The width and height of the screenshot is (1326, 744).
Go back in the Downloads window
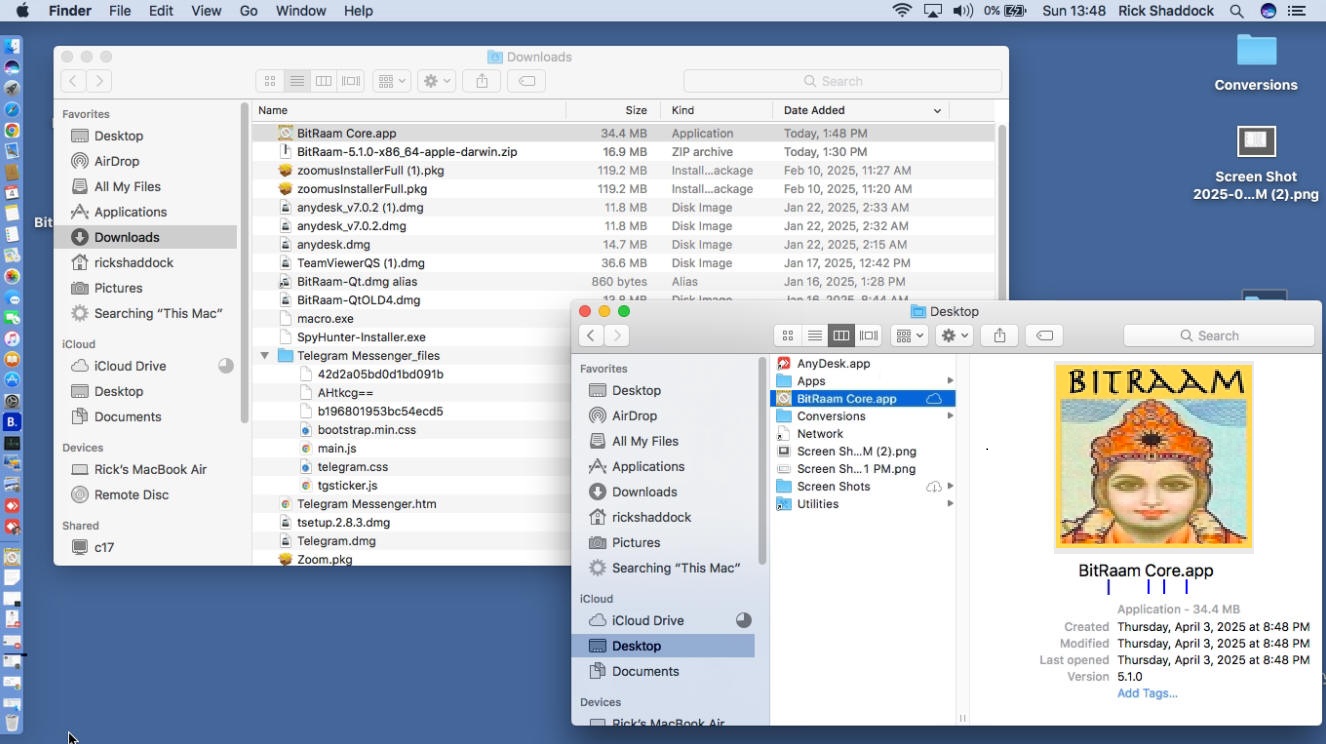pyautogui.click(x=73, y=81)
